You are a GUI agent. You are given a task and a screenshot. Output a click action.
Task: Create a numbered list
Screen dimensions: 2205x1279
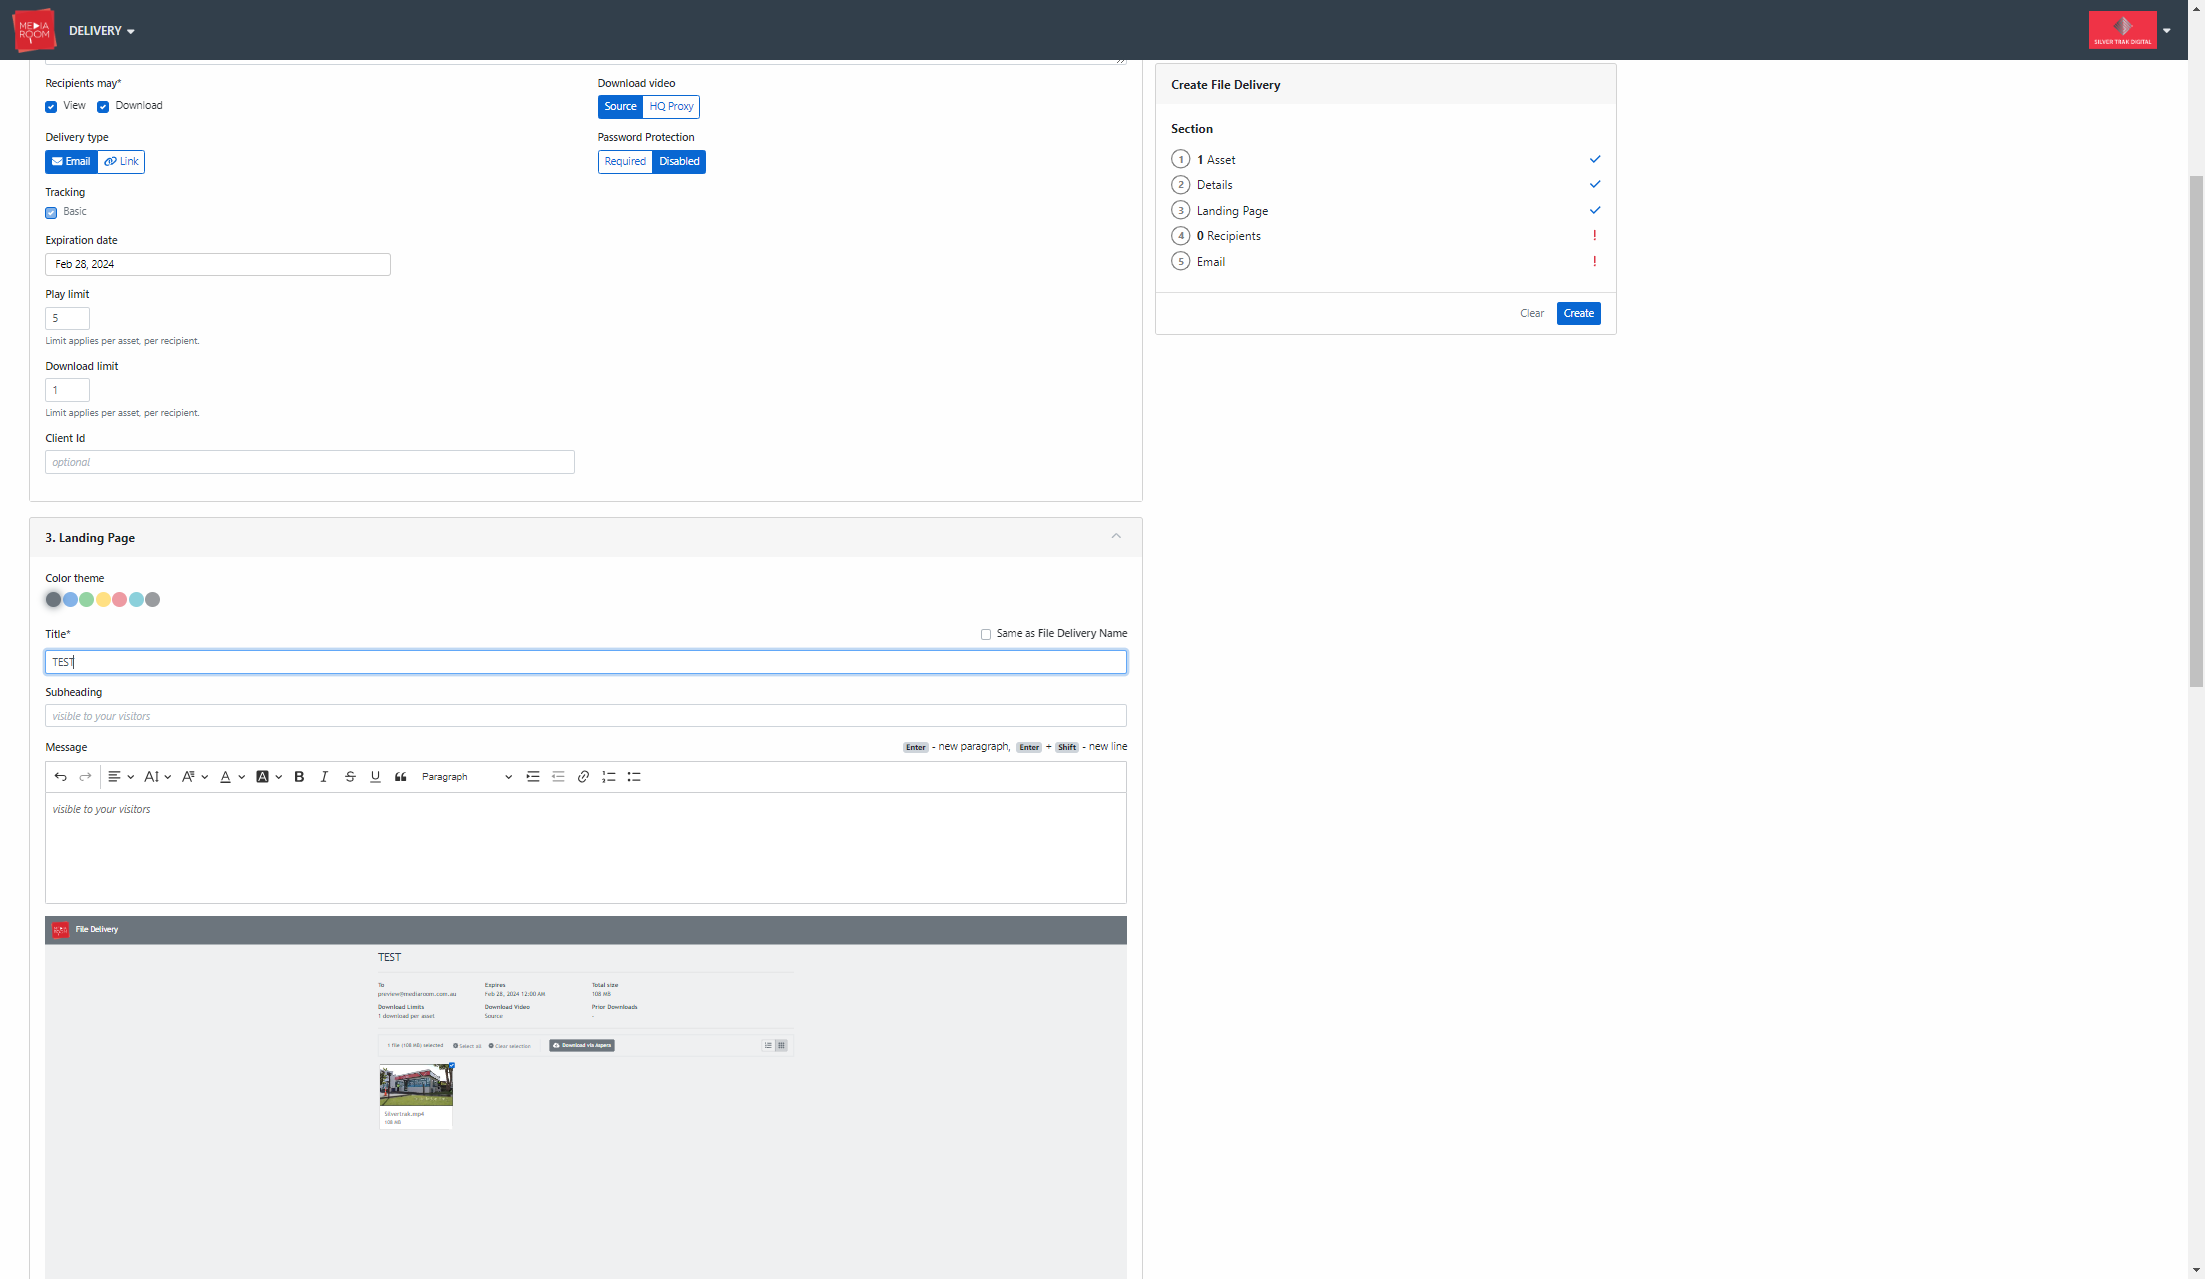pyautogui.click(x=608, y=777)
